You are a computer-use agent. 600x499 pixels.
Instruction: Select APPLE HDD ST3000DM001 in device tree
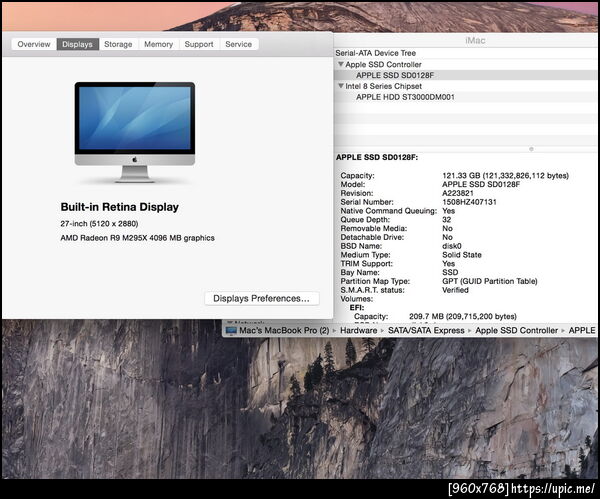click(465, 97)
